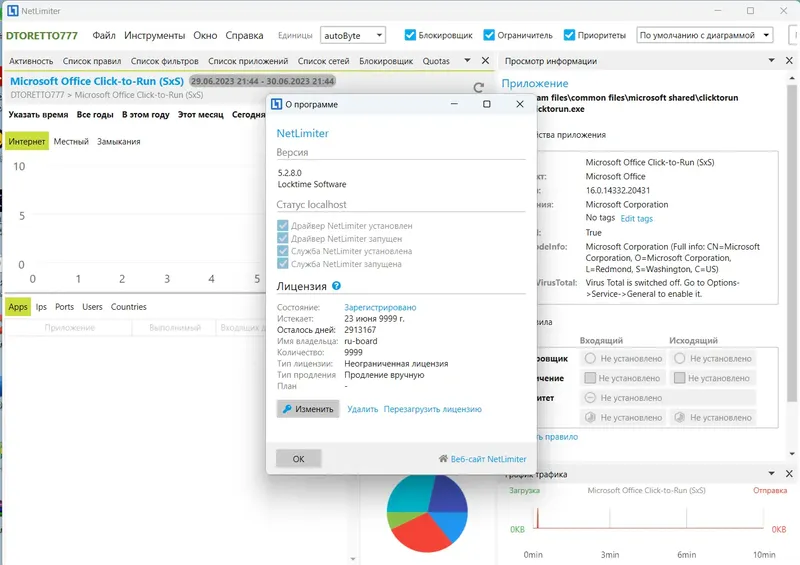Click OK in the About dialog
The image size is (800, 565).
tap(298, 458)
